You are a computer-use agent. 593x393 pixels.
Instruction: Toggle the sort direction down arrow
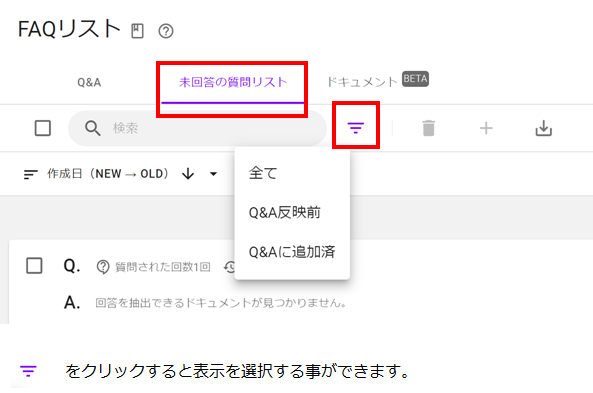(188, 174)
